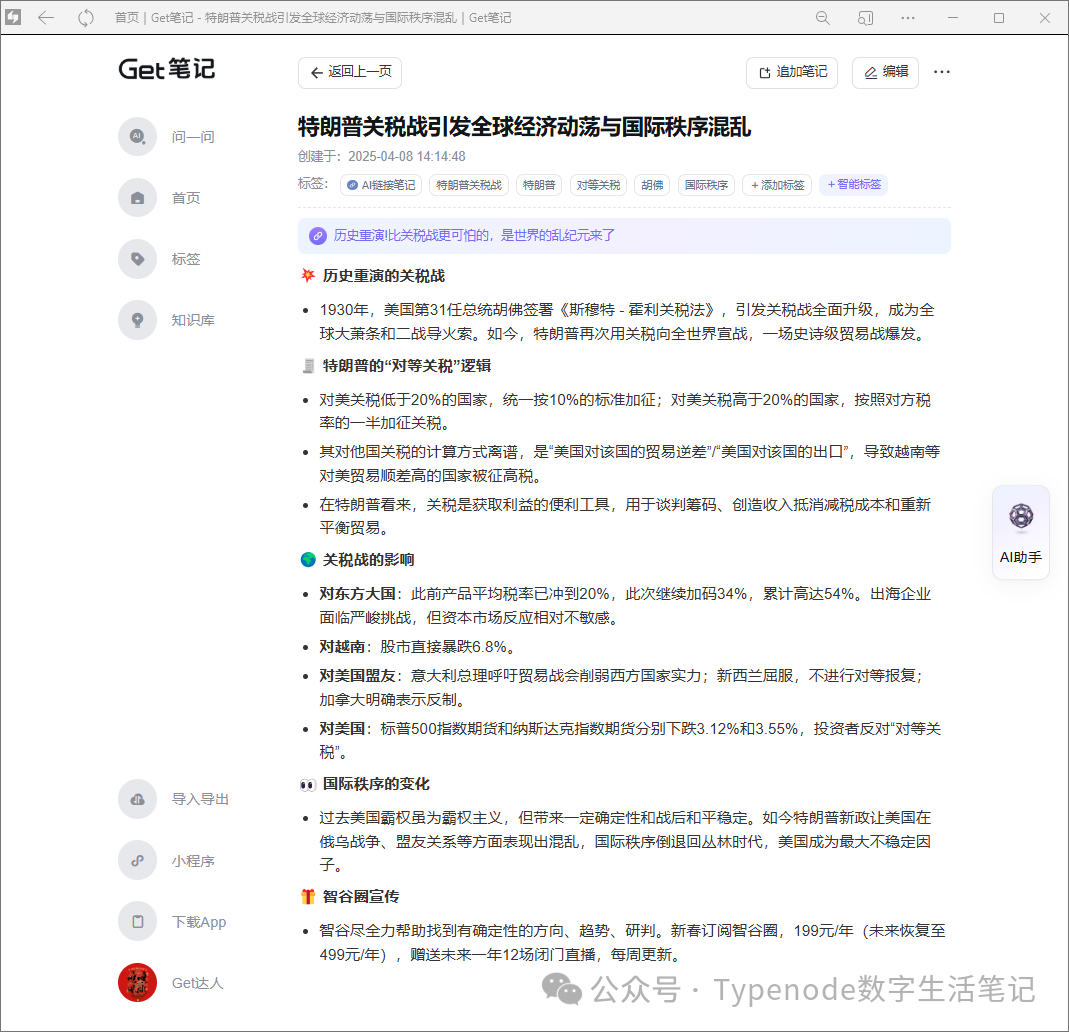The width and height of the screenshot is (1069, 1032).
Task: Click the browser back arrow
Action: [x=46, y=18]
